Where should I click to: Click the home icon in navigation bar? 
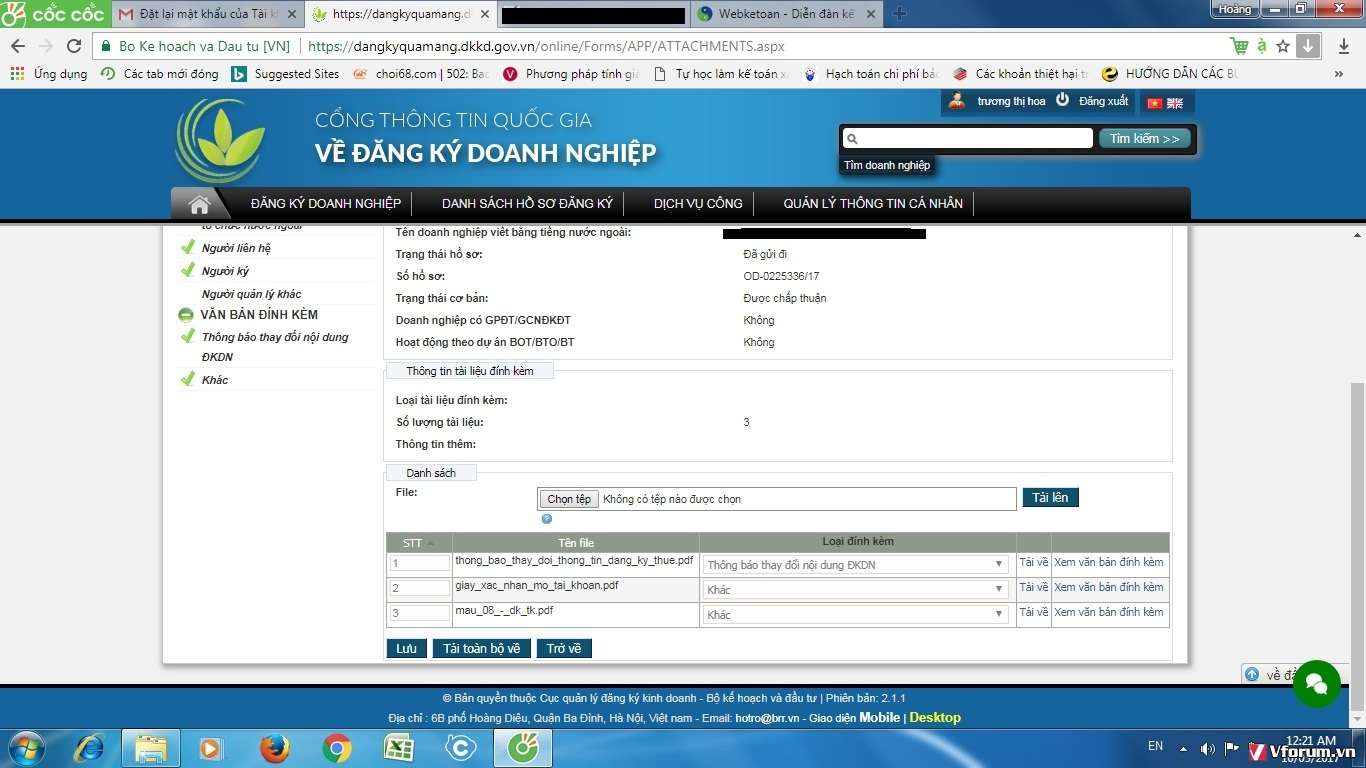coord(199,204)
